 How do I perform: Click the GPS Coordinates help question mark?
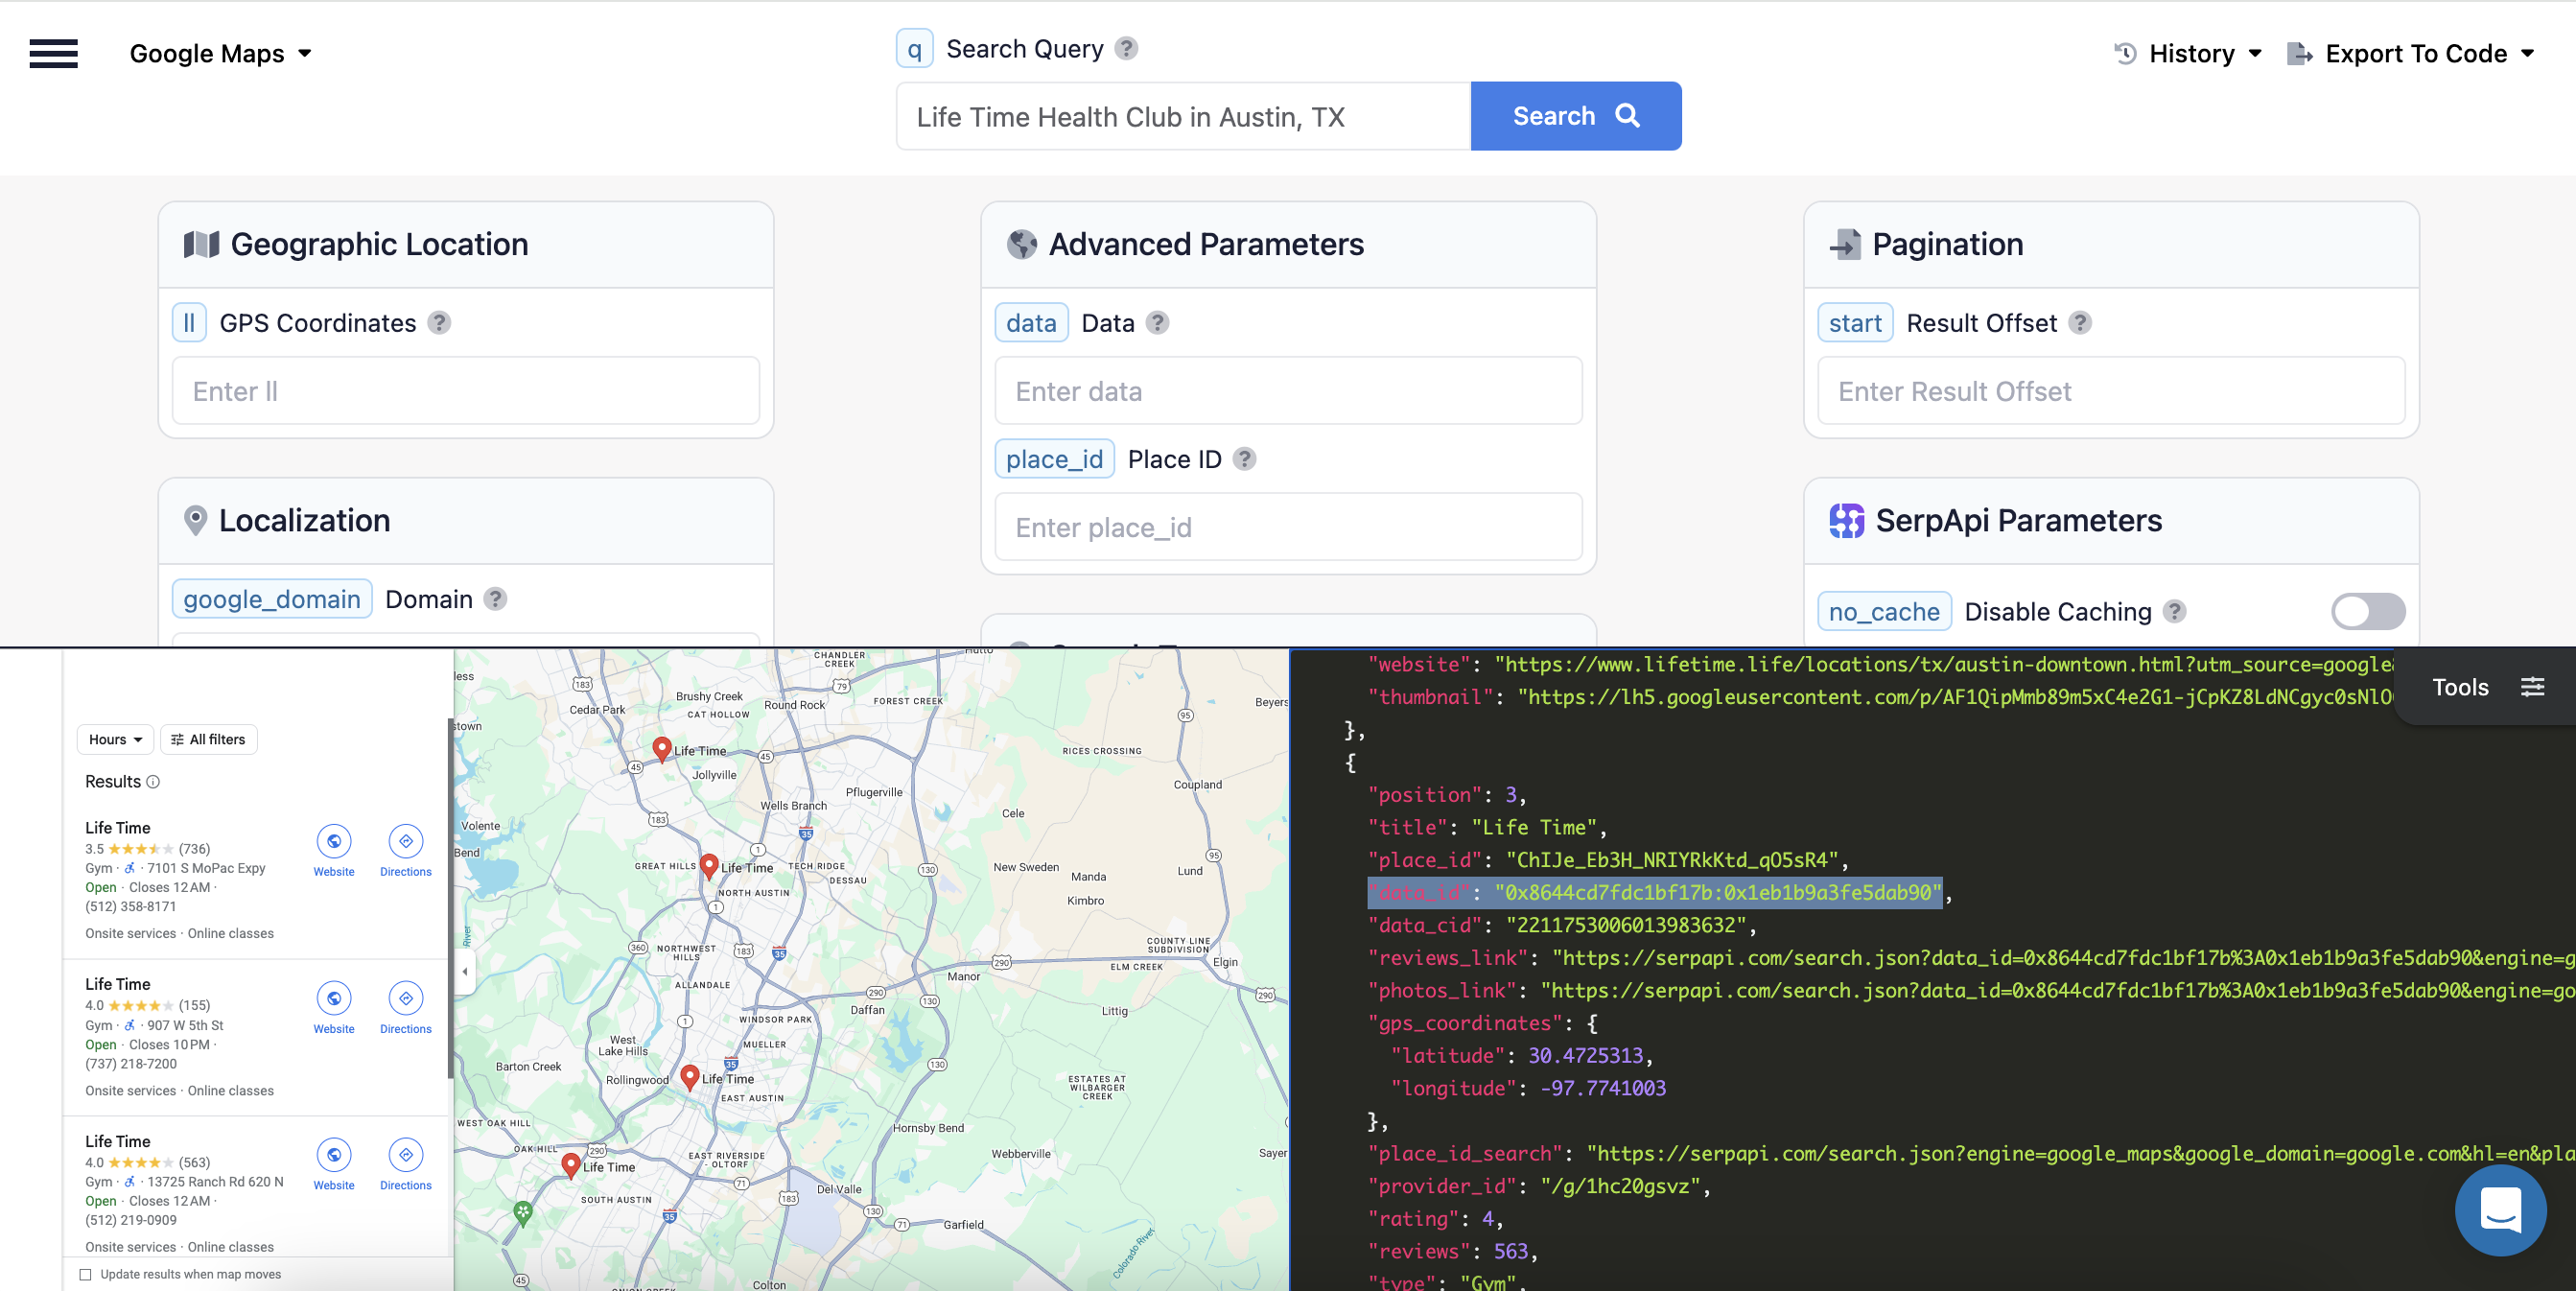coord(439,323)
